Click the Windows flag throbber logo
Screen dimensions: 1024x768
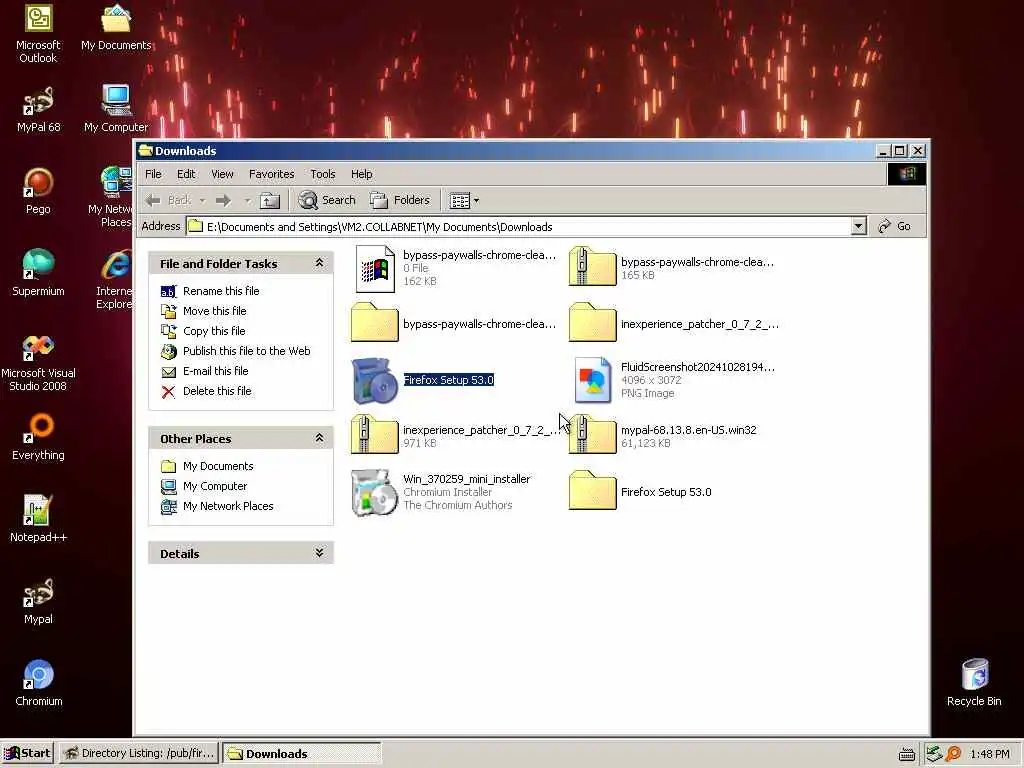906,174
